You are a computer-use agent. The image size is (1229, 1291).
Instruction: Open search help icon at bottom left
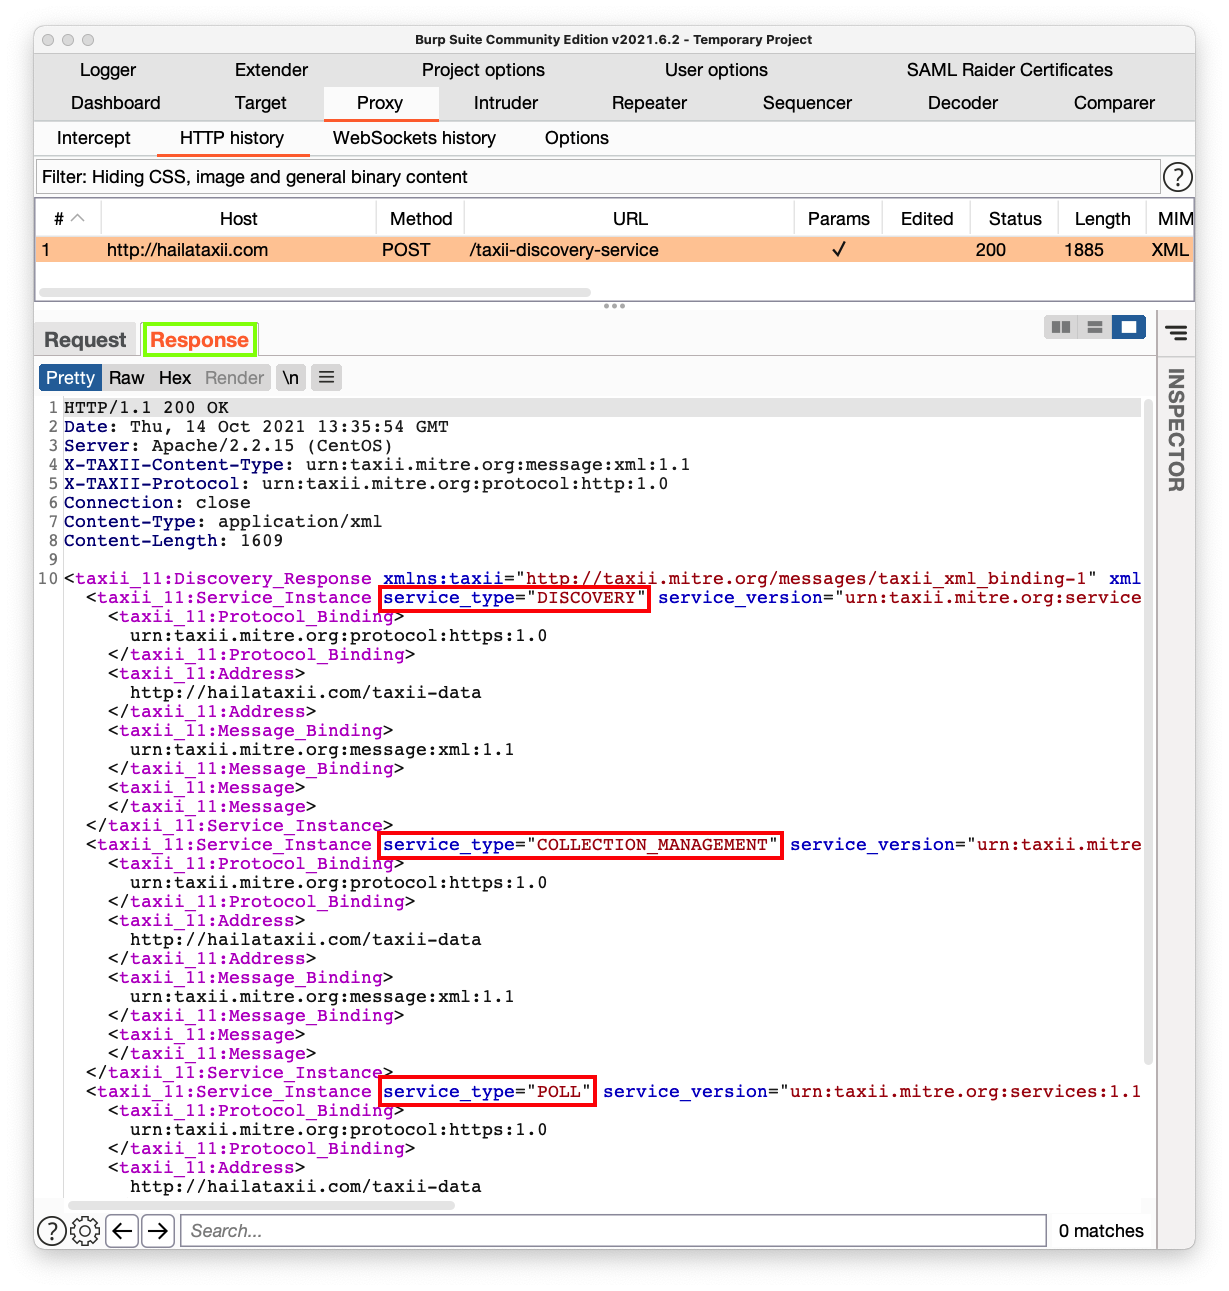point(52,1231)
